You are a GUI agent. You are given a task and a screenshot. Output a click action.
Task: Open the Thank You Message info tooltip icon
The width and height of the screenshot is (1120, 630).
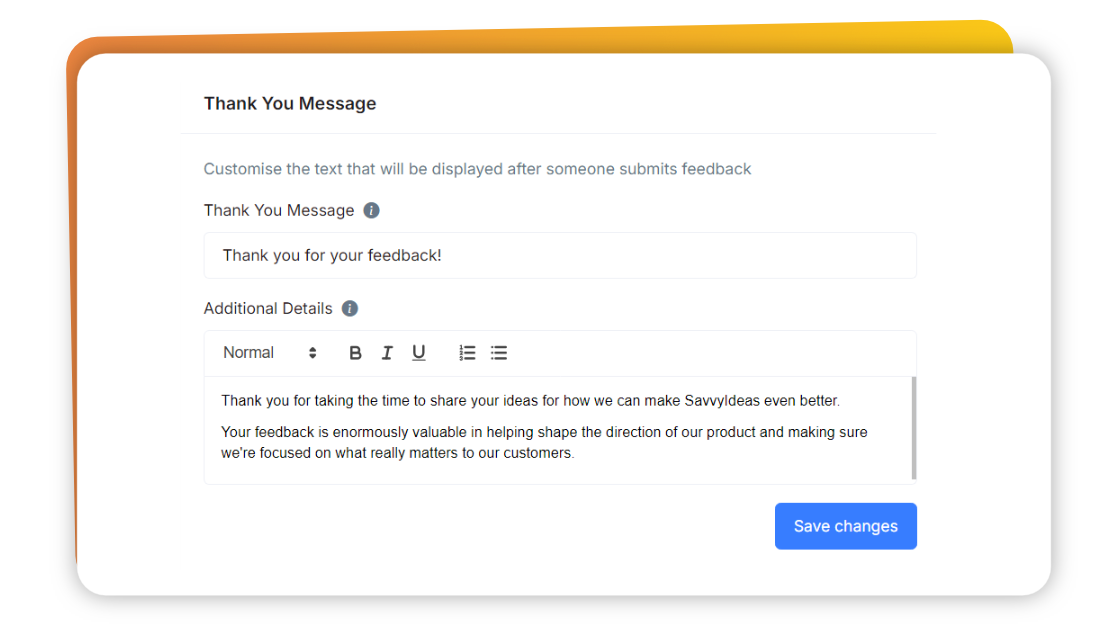point(370,210)
